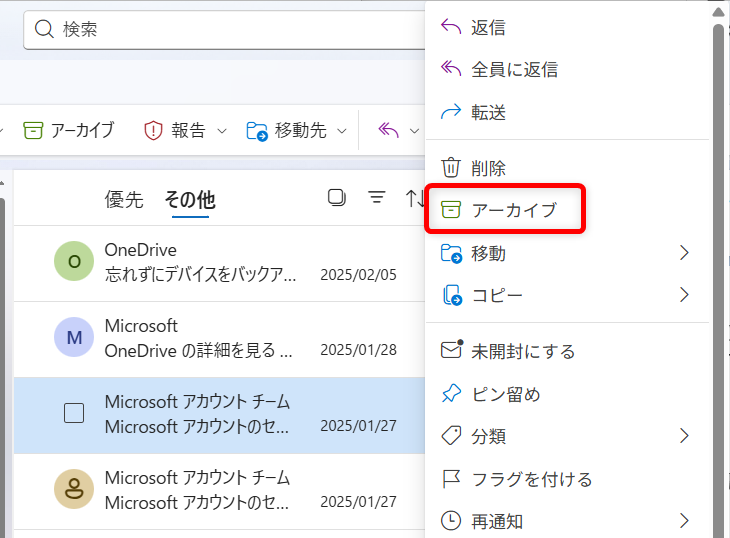Screen dimensions: 730x538
Task: Select アーカイブ in the context menu
Action: pyautogui.click(x=513, y=210)
